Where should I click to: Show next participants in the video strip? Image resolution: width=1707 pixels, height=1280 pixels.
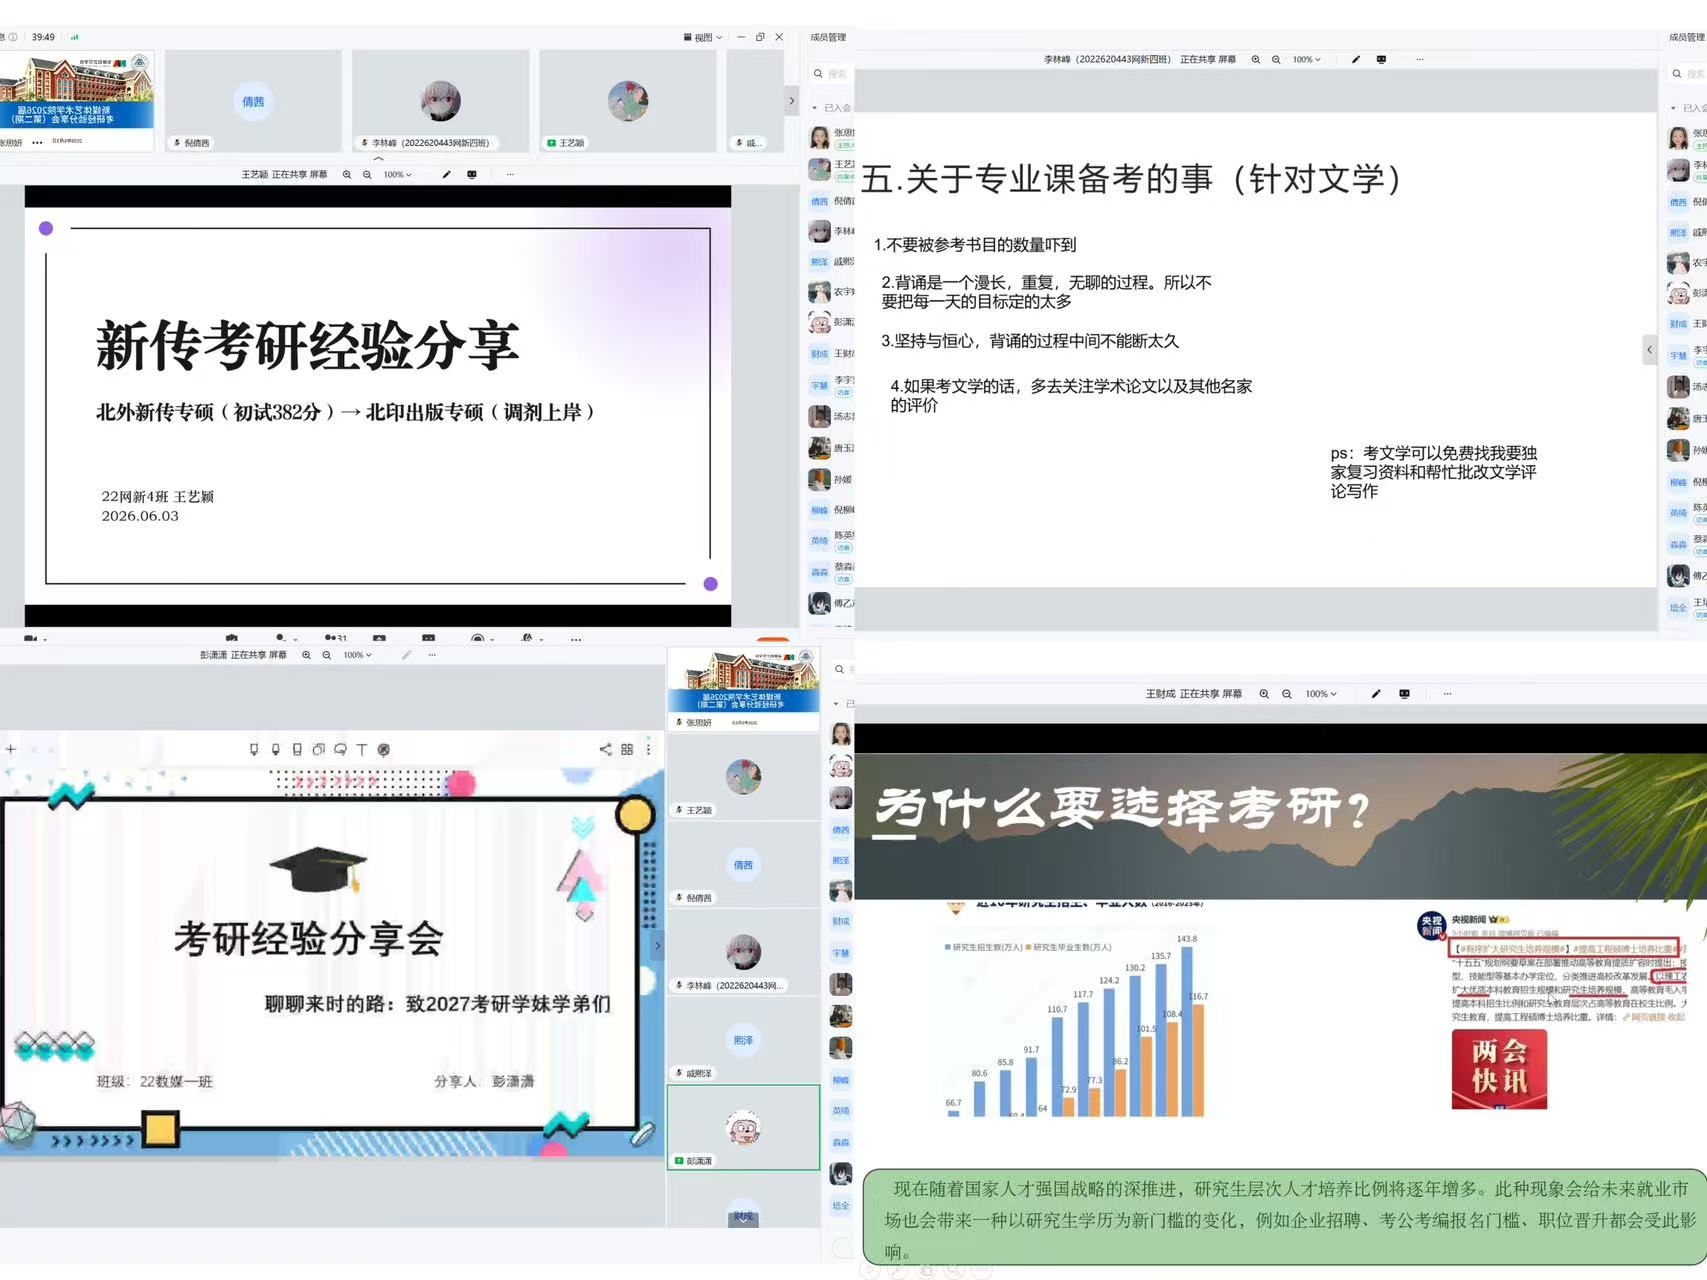pos(791,100)
